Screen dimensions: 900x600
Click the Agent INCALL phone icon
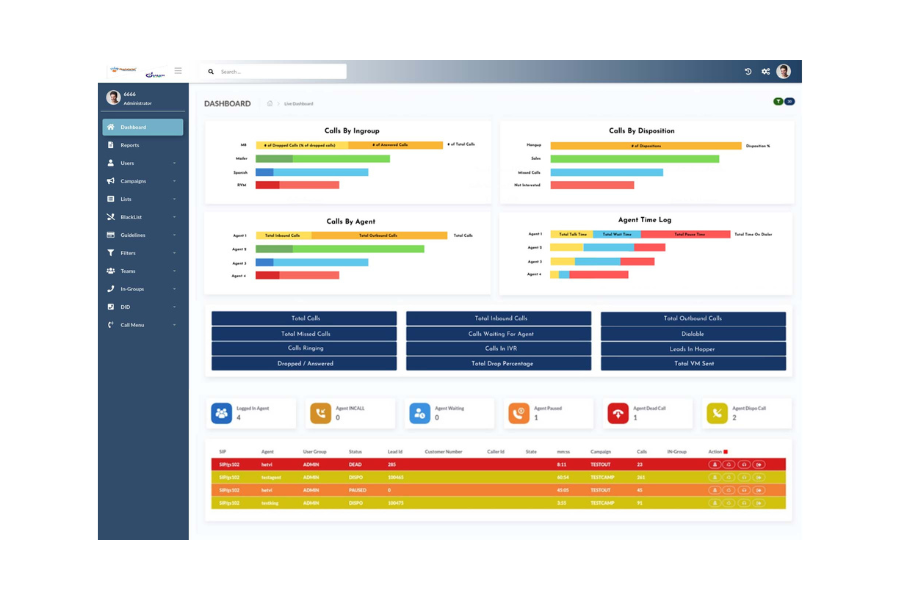tap(320, 413)
